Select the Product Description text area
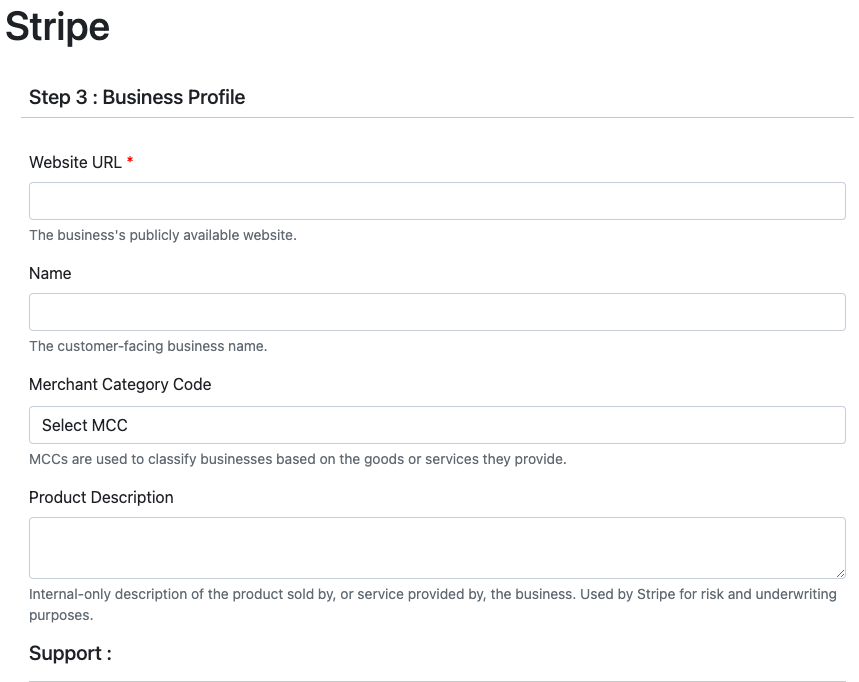 [437, 547]
